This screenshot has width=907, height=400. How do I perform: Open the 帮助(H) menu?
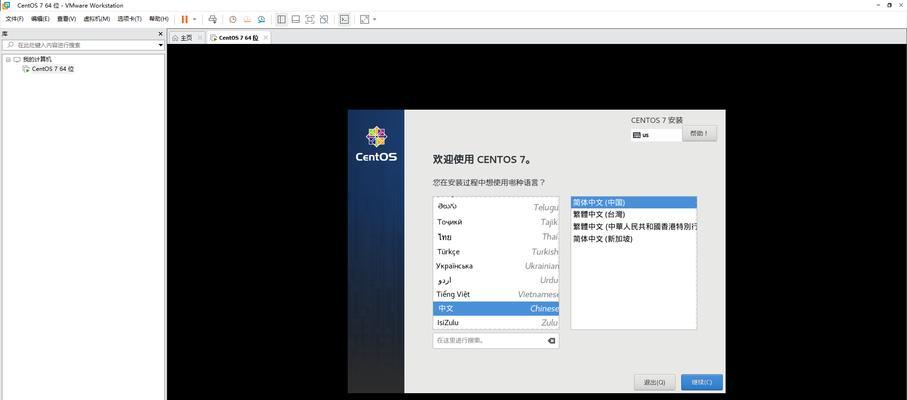point(159,19)
